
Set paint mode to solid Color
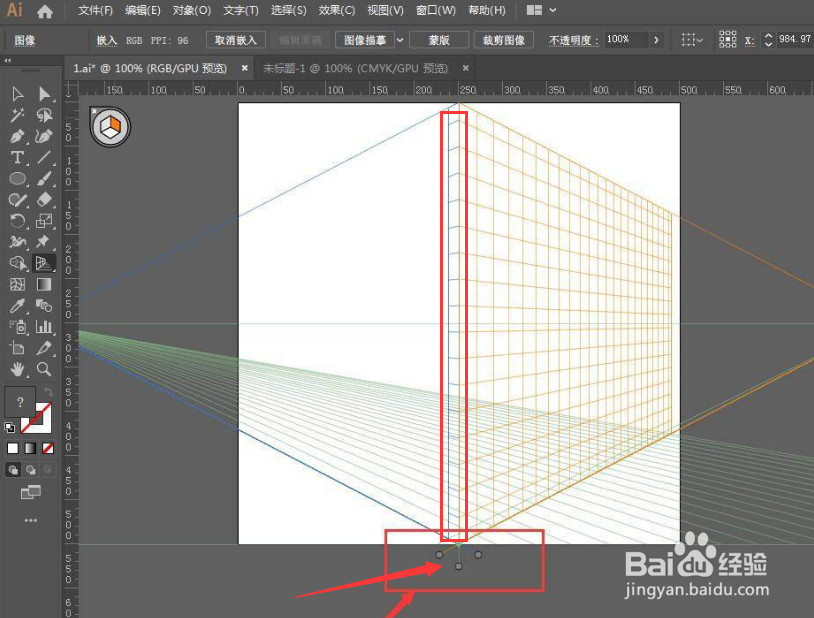coord(13,448)
